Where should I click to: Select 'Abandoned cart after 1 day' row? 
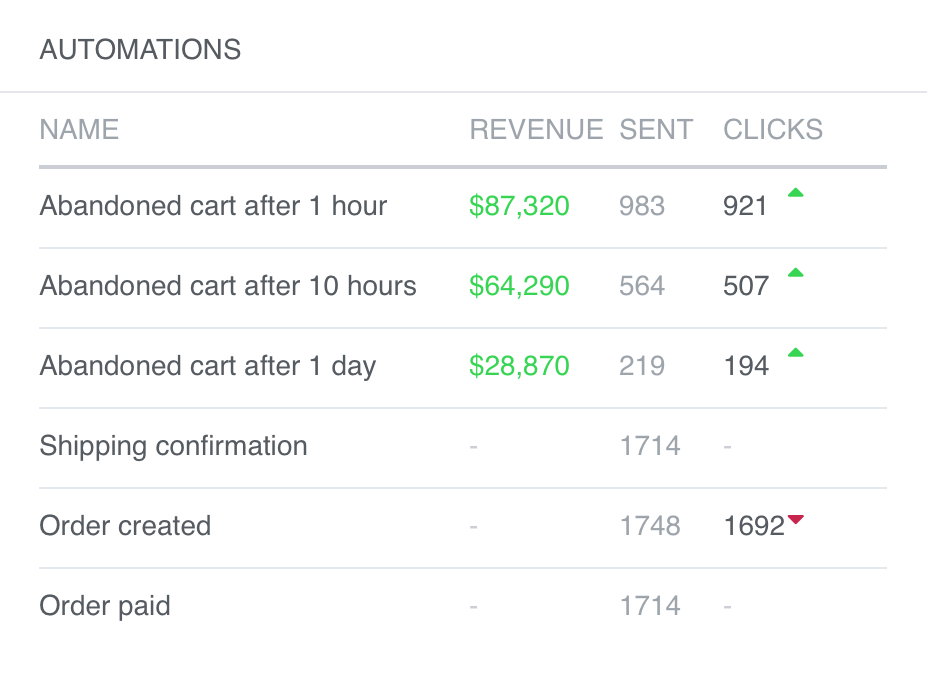click(x=207, y=366)
